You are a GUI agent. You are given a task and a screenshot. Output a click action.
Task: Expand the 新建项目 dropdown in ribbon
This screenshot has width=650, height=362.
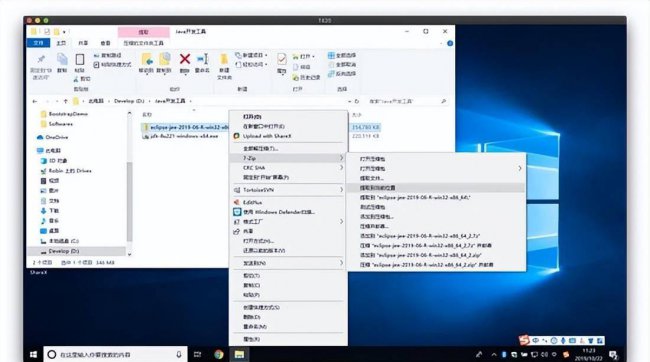[x=266, y=55]
